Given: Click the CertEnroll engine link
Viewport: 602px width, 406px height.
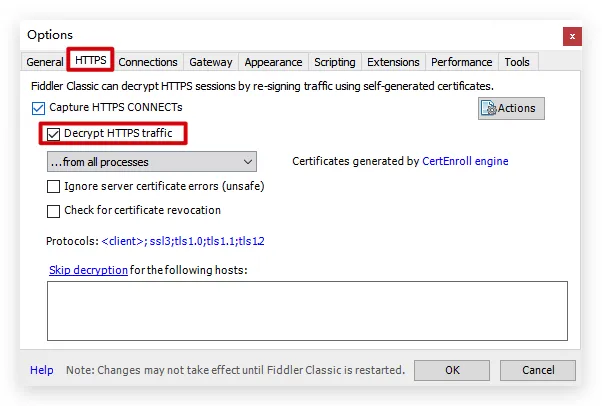Looking at the screenshot, I should (465, 161).
